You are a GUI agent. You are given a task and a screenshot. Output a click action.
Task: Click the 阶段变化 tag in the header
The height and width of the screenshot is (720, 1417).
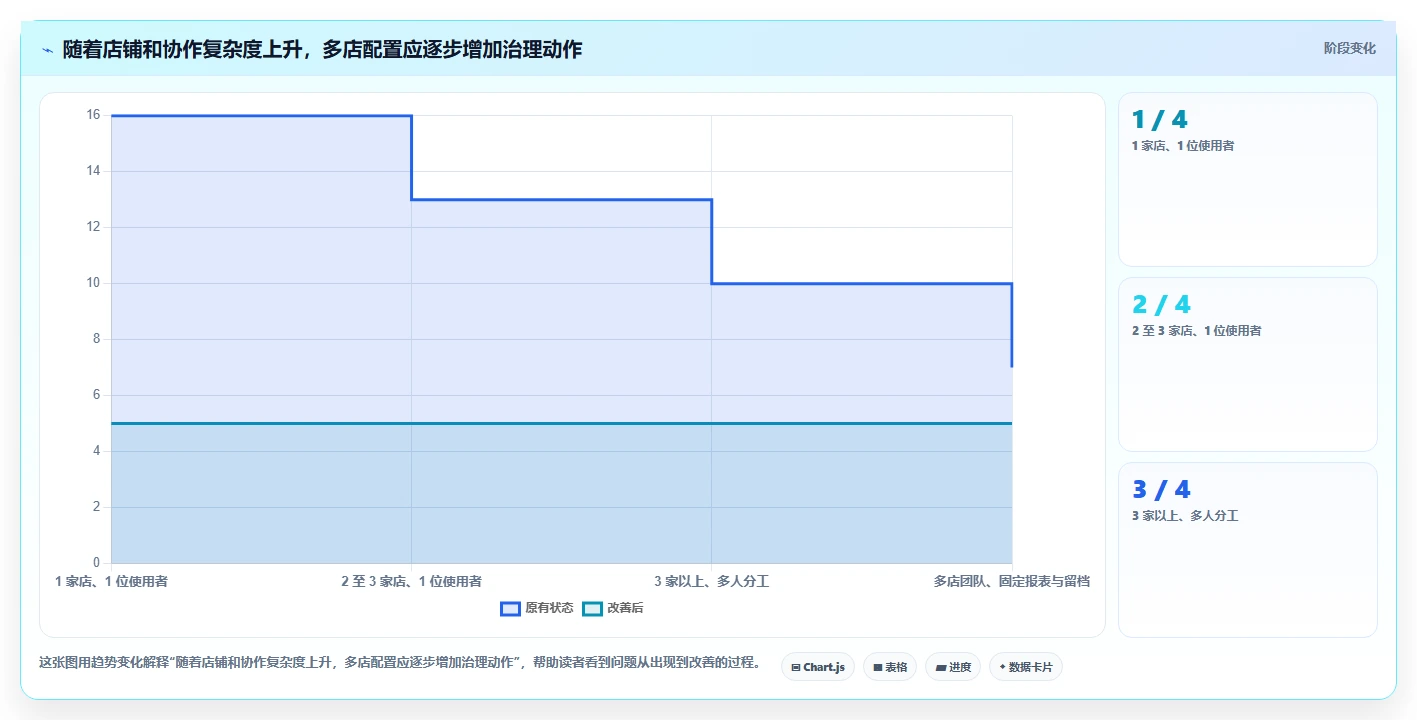pos(1349,48)
